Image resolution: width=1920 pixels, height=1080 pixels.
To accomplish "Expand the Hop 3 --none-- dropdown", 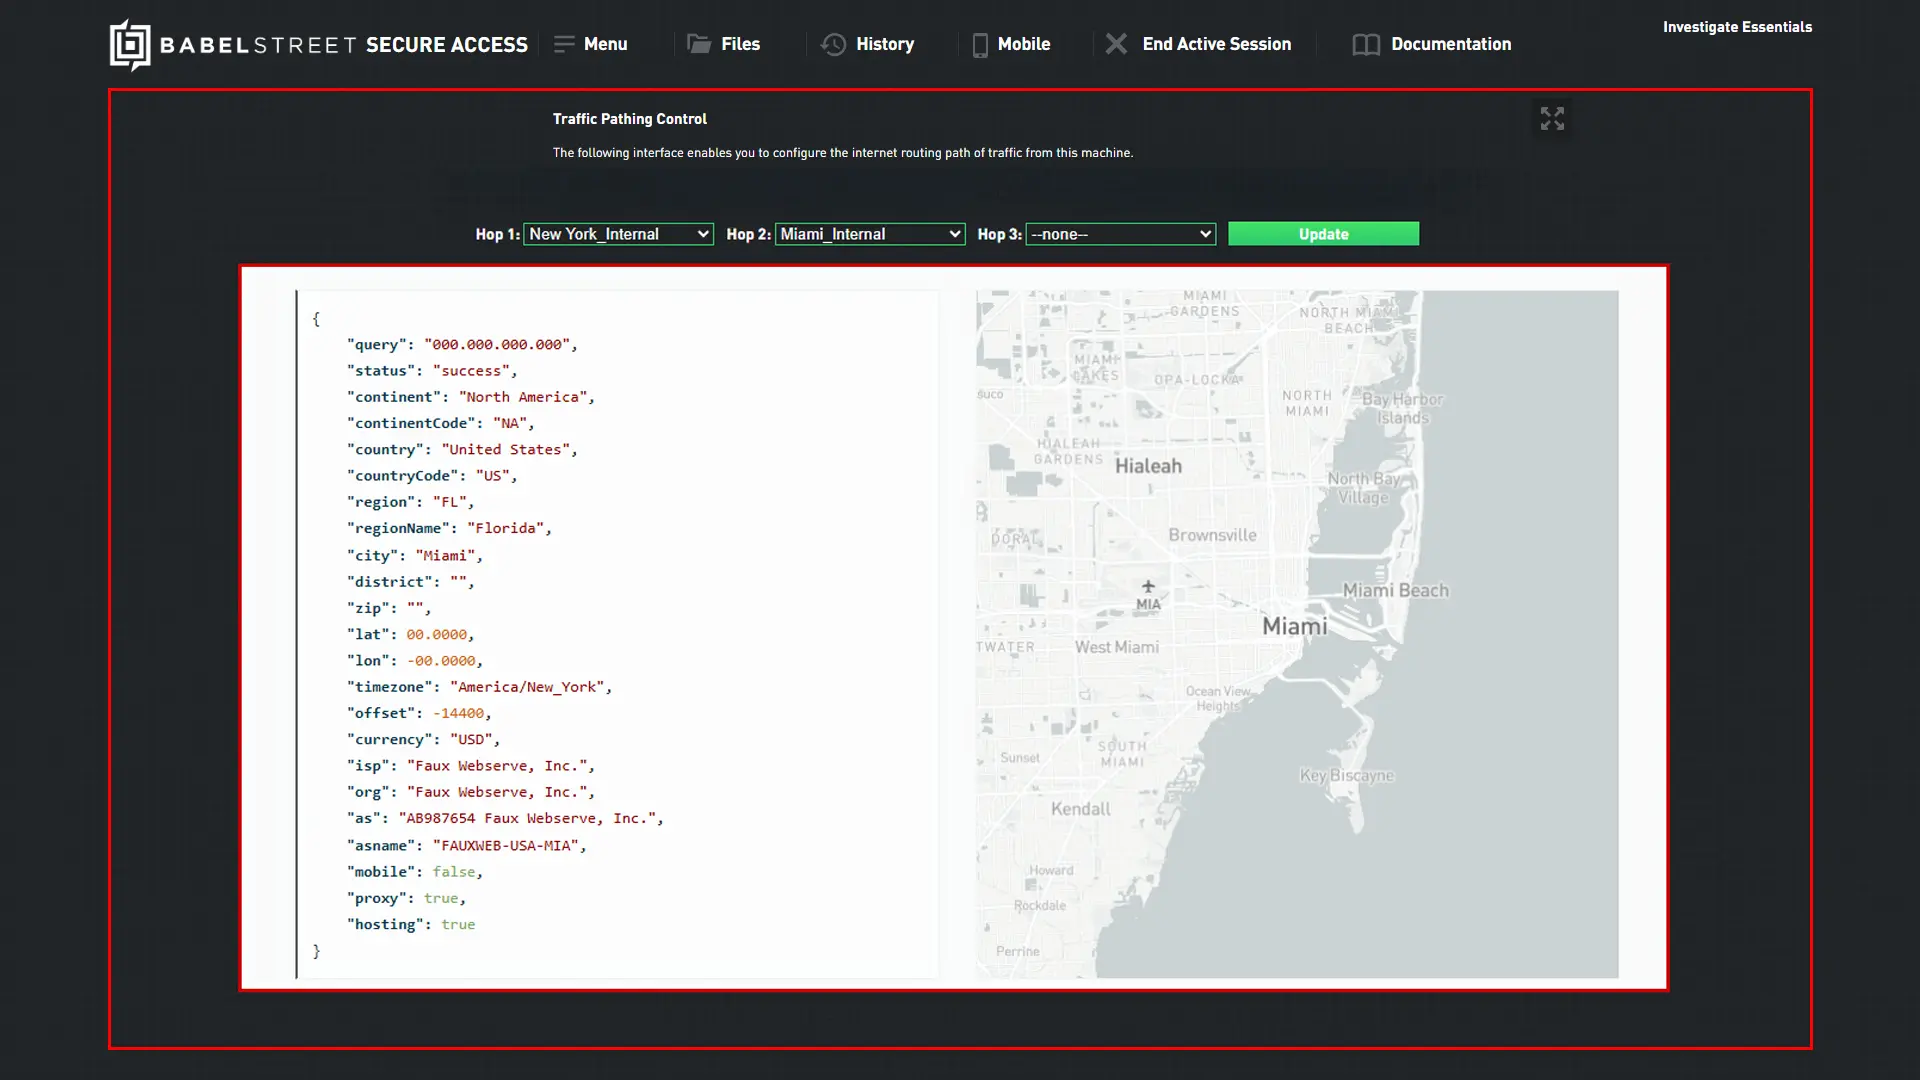I will (x=1120, y=234).
